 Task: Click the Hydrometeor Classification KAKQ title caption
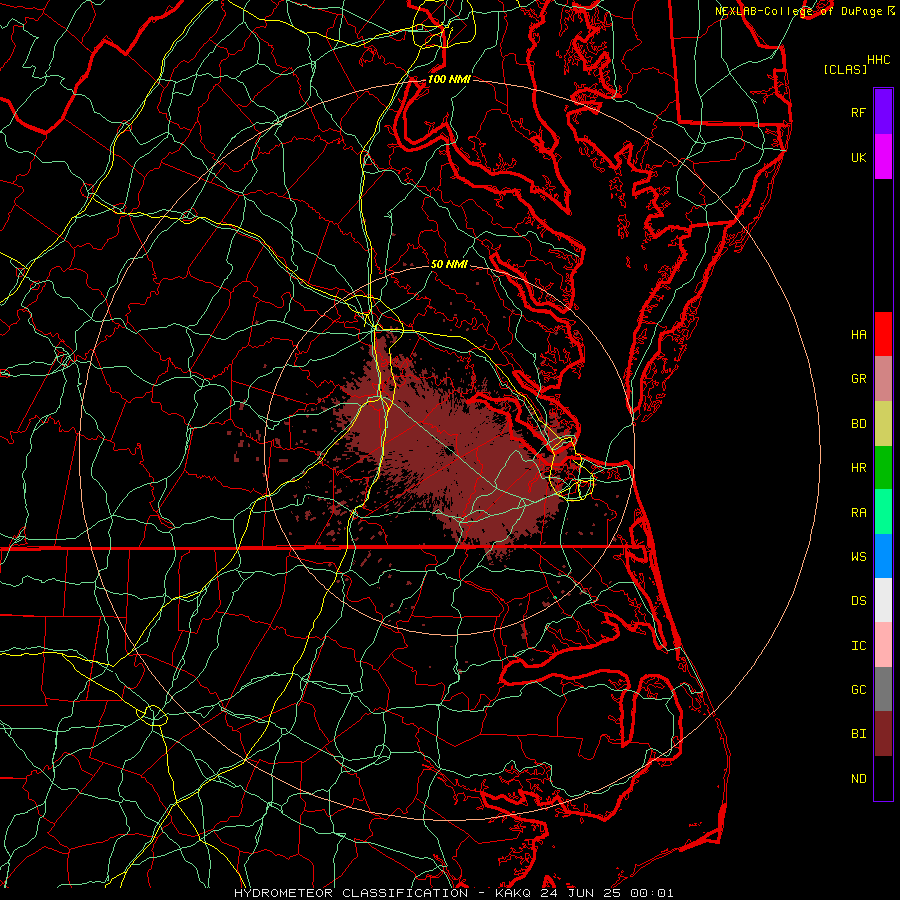453,893
